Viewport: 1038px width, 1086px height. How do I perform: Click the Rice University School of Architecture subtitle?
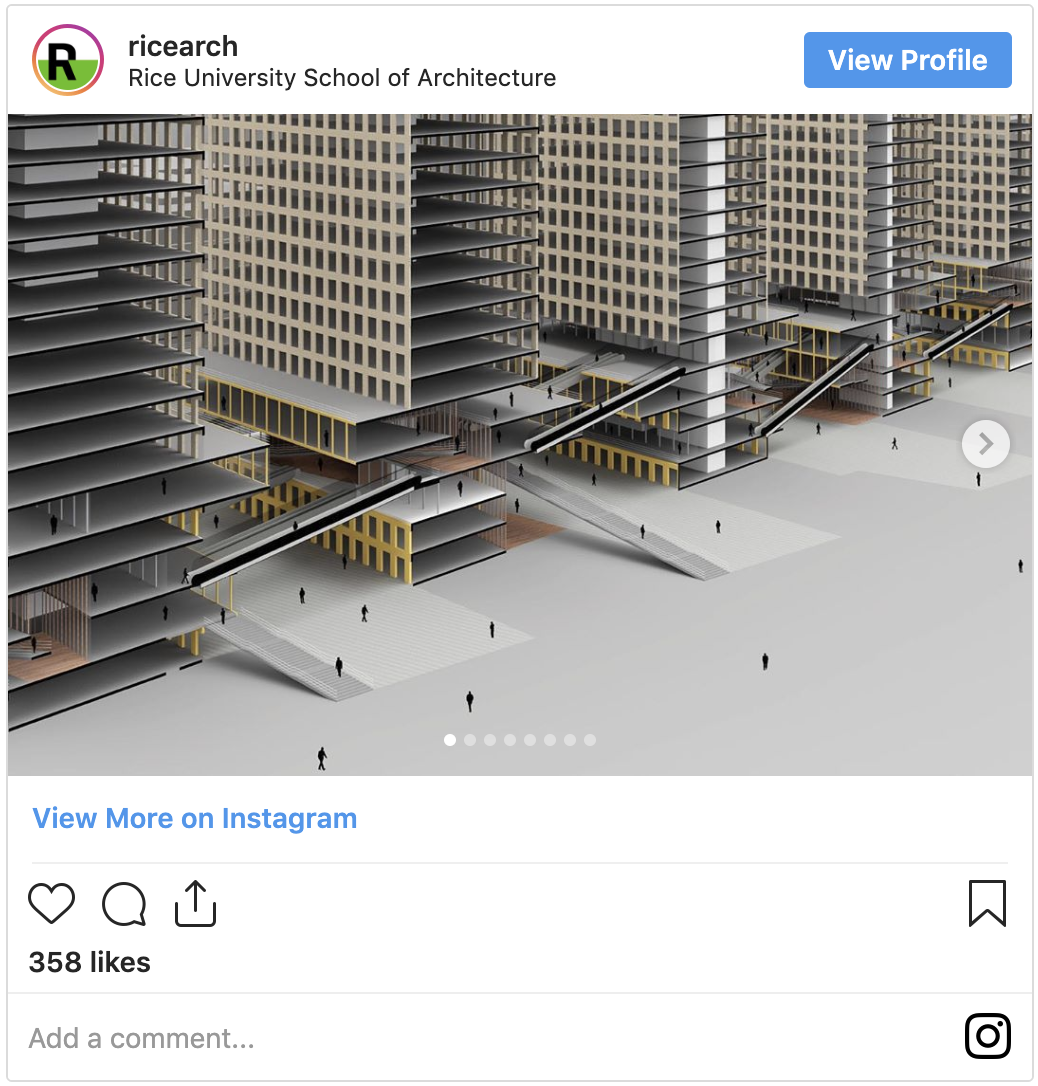tap(342, 78)
